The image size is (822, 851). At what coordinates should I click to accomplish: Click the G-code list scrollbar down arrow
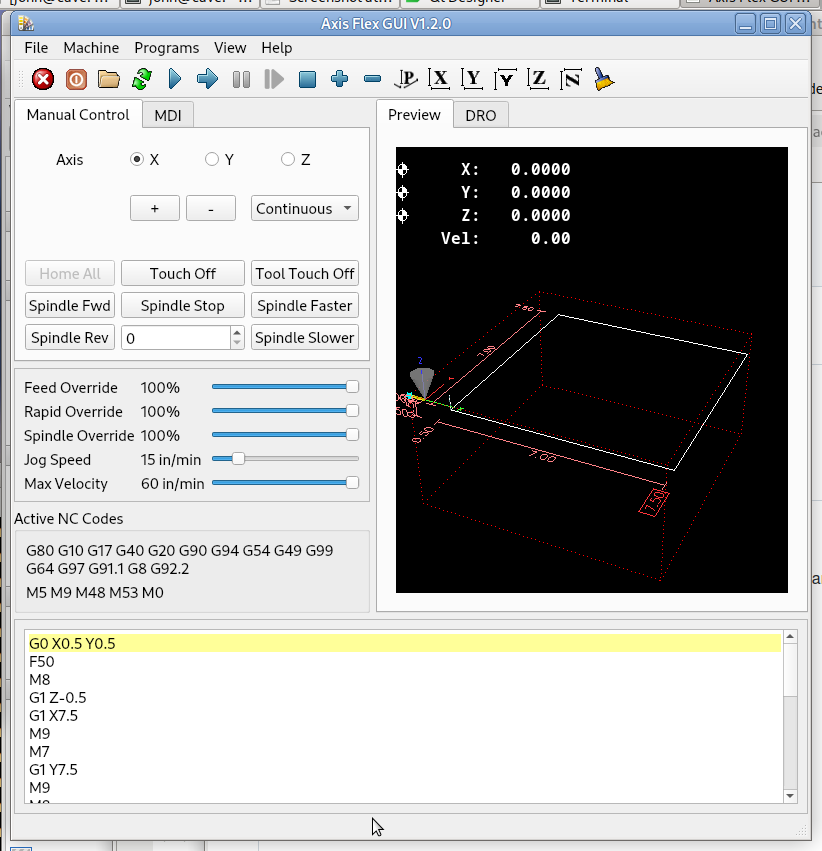(790, 796)
